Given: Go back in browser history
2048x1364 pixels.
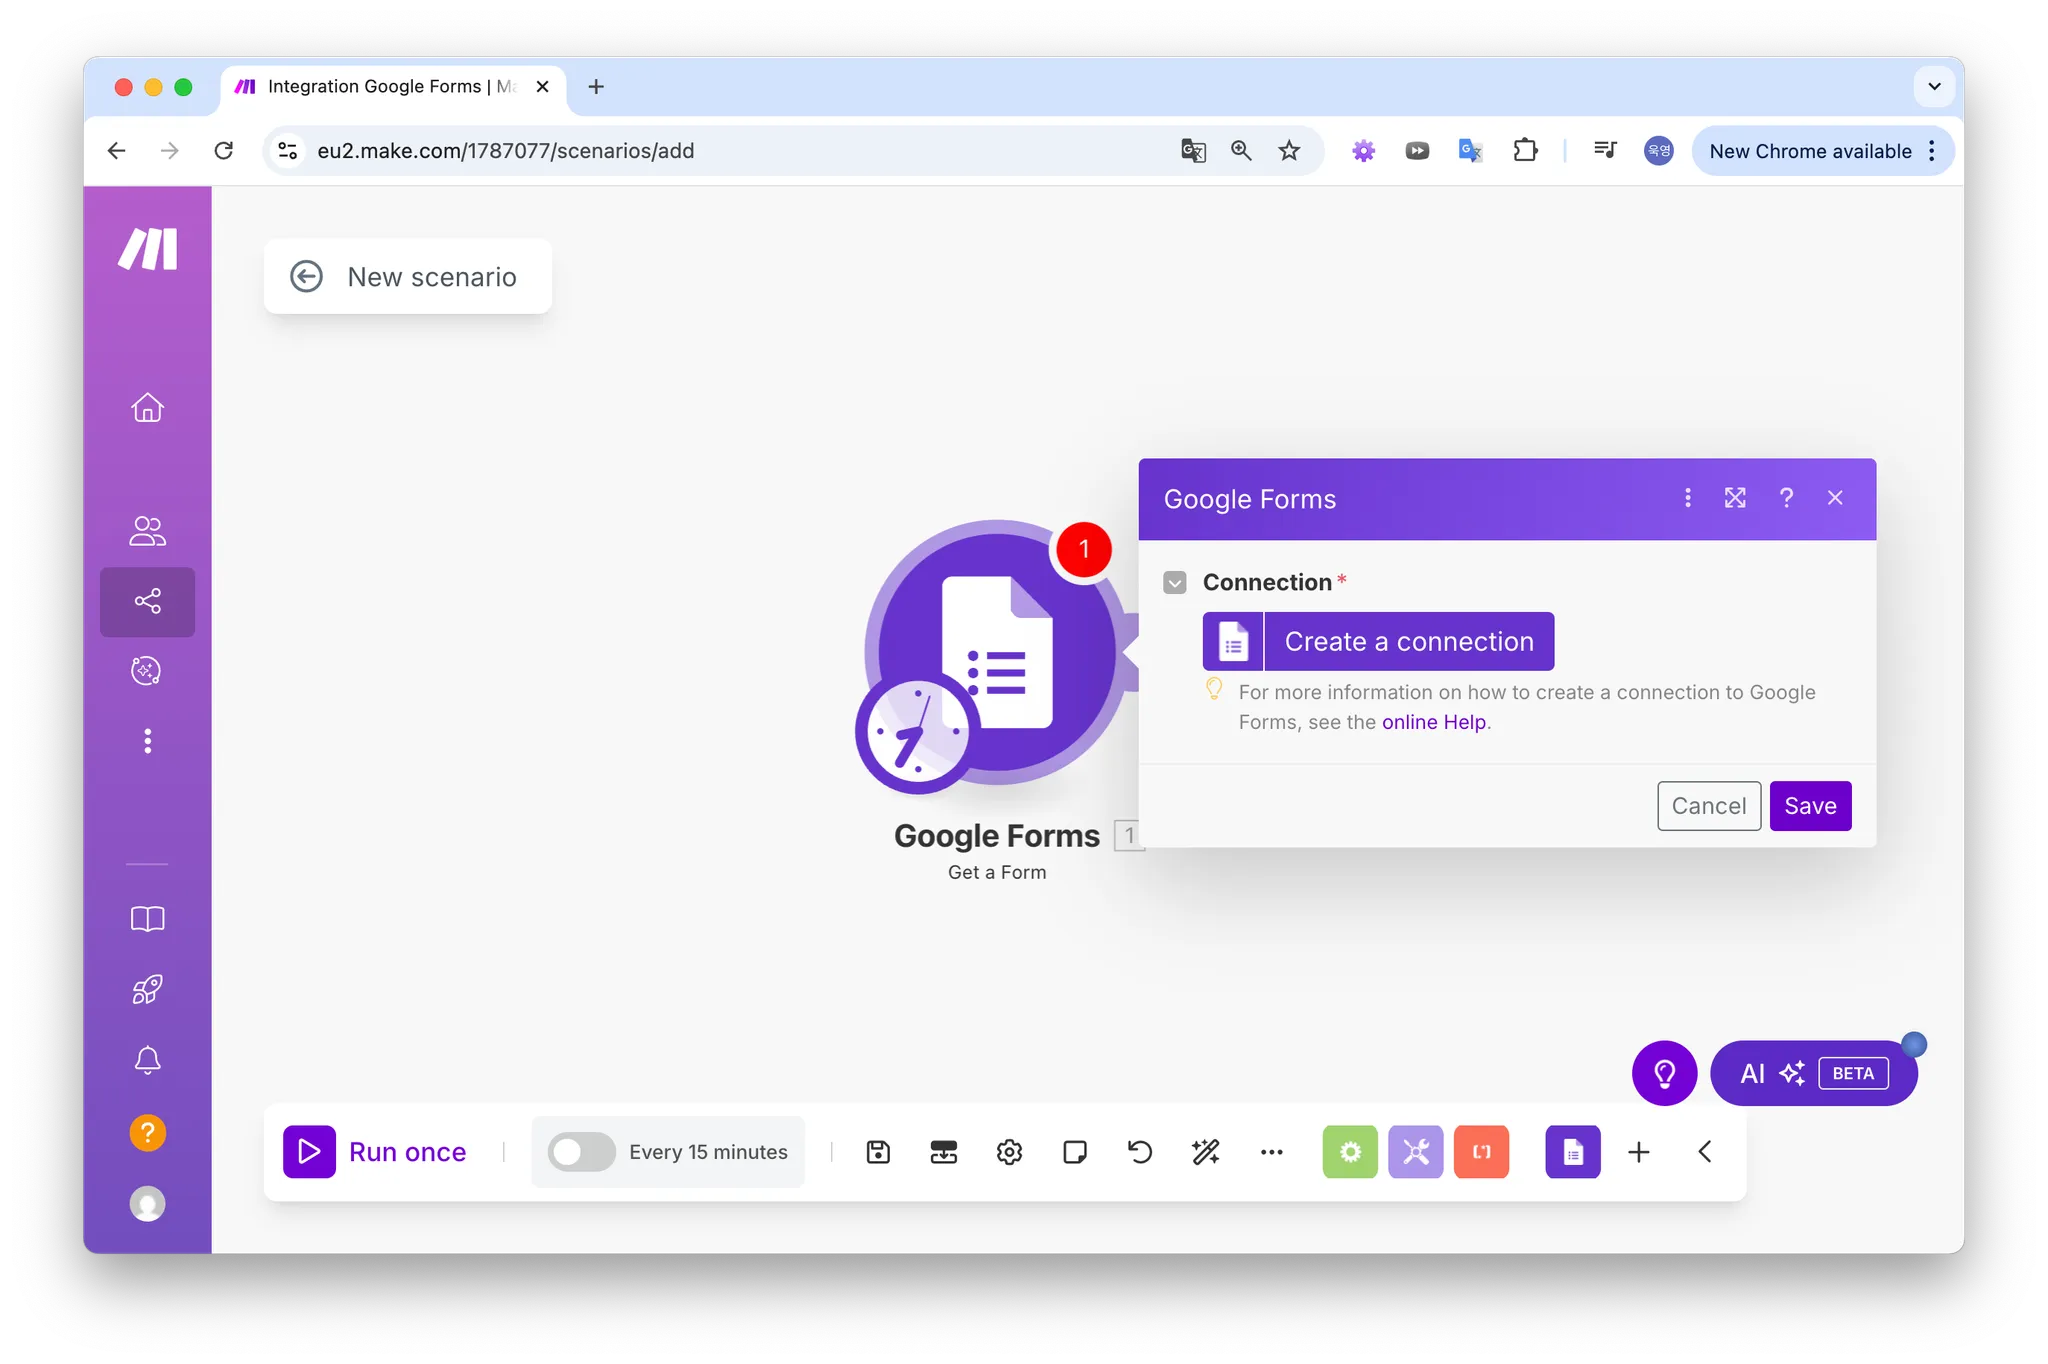Looking at the screenshot, I should [117, 151].
